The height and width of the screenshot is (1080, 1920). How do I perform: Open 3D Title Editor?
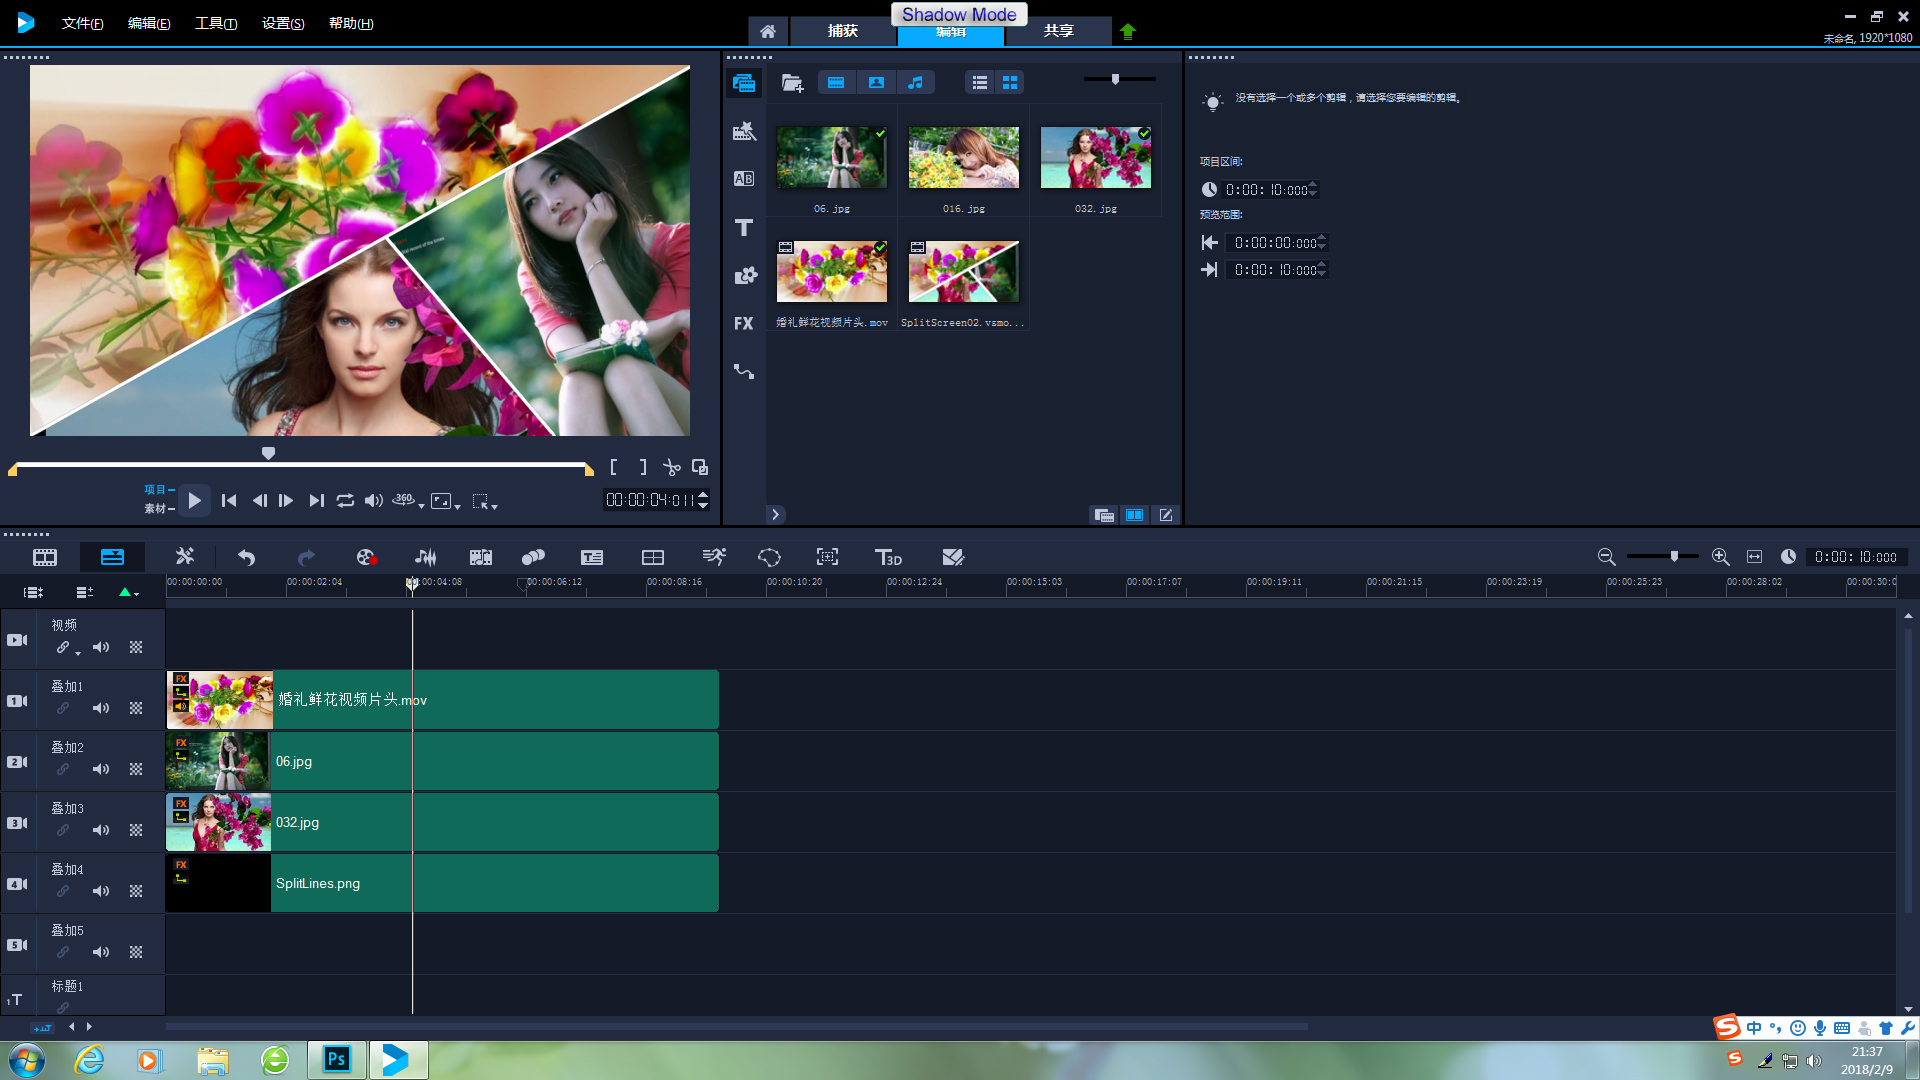pyautogui.click(x=888, y=557)
